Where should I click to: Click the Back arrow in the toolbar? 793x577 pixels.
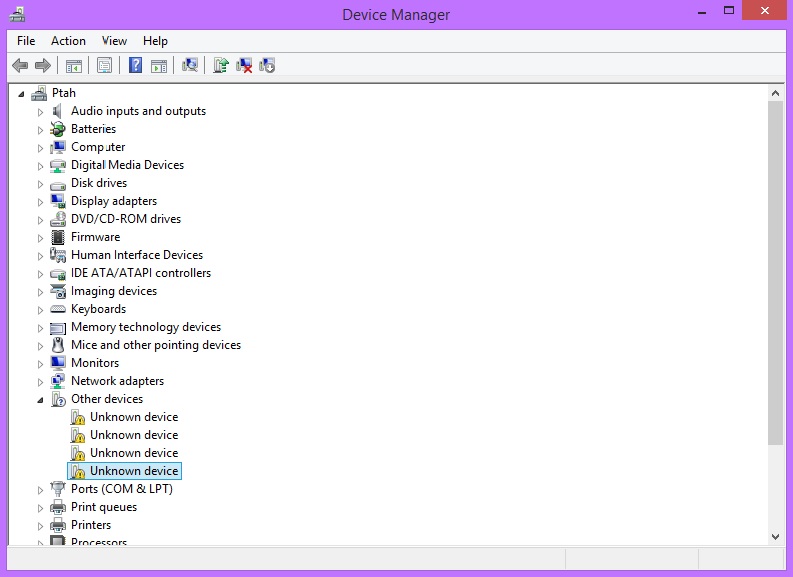(x=19, y=66)
